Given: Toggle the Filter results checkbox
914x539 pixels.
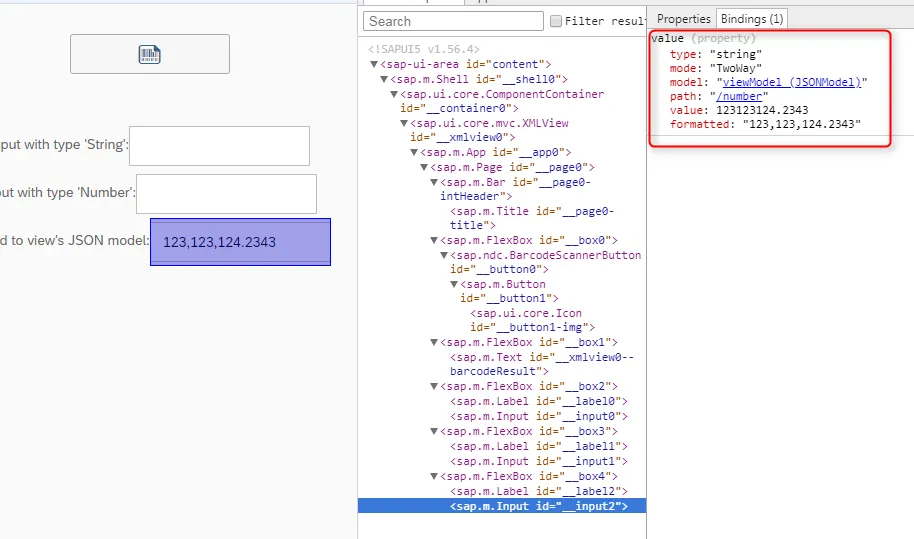Looking at the screenshot, I should (556, 21).
